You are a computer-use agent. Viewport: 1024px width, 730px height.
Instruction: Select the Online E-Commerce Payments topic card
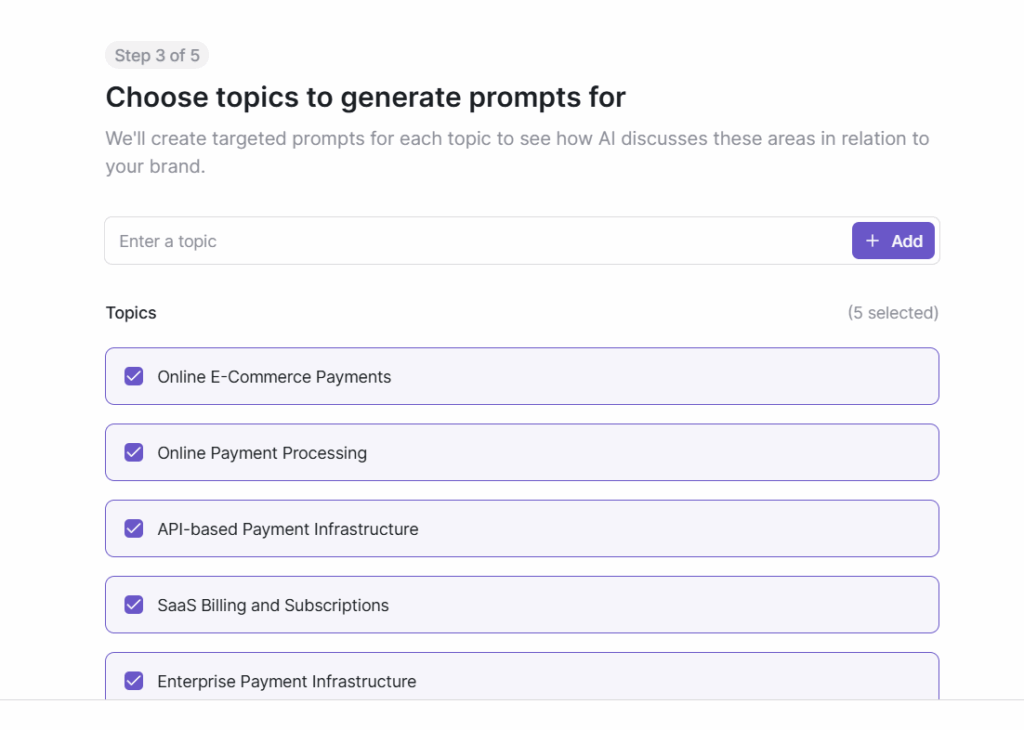click(522, 376)
